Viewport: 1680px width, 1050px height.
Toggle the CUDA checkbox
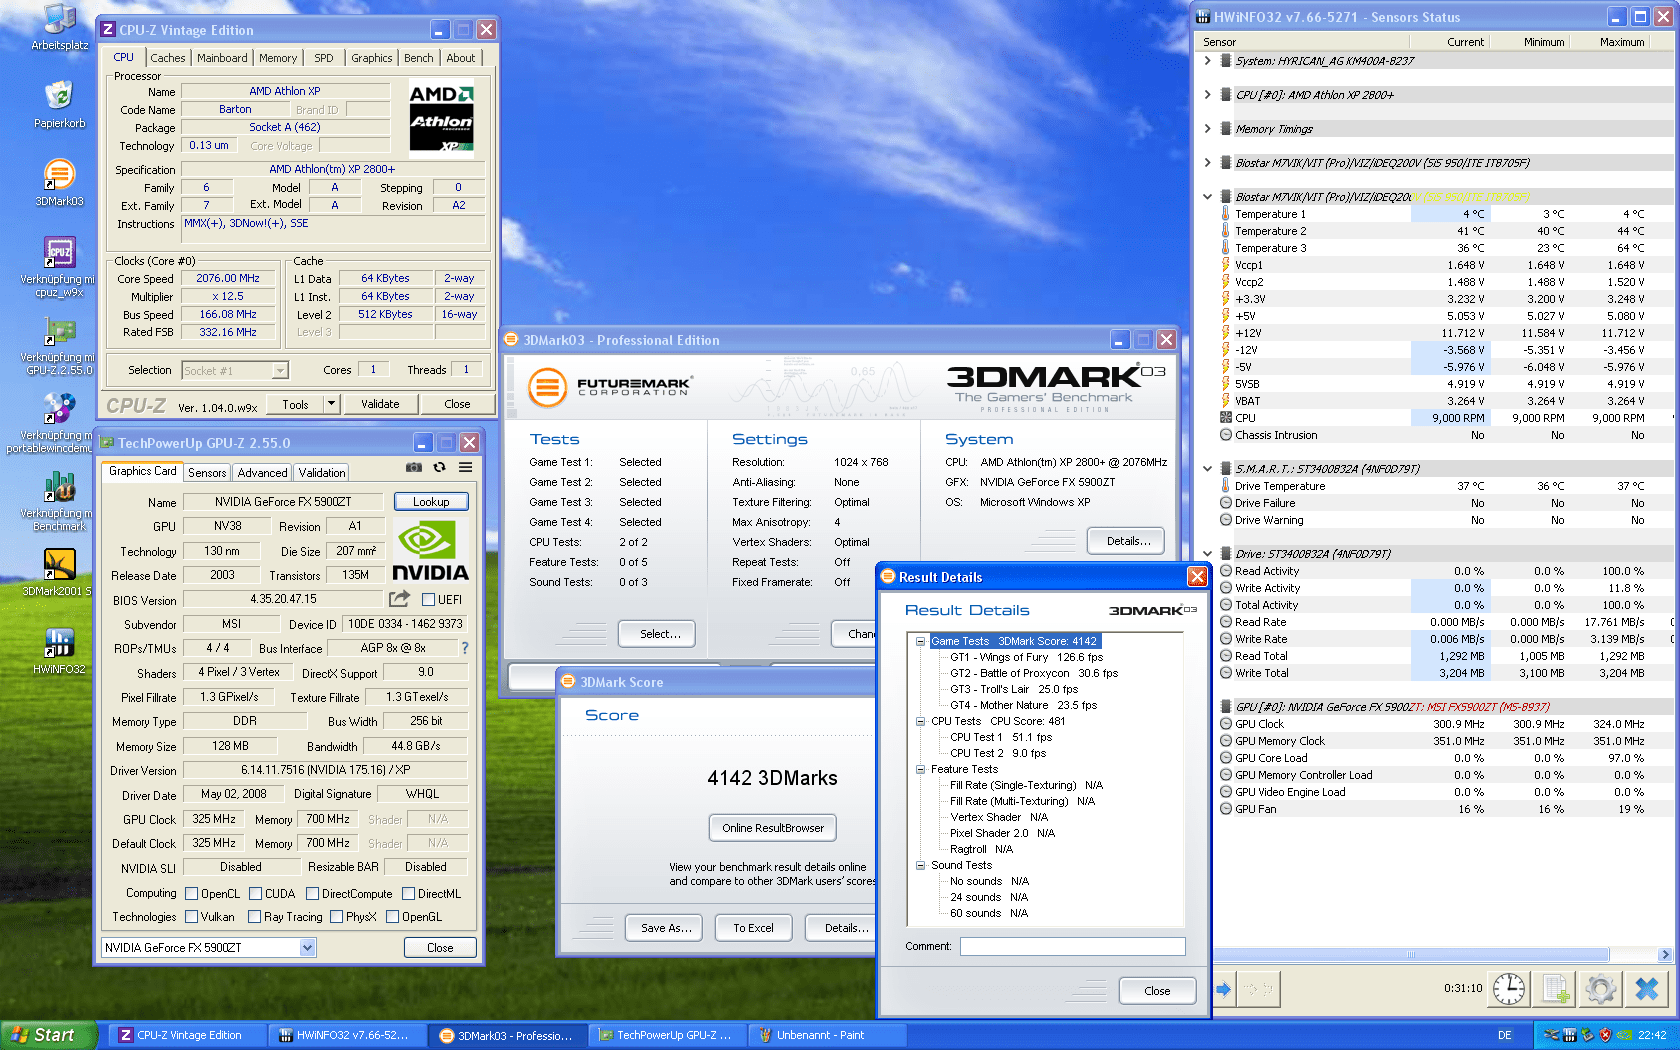[x=256, y=894]
